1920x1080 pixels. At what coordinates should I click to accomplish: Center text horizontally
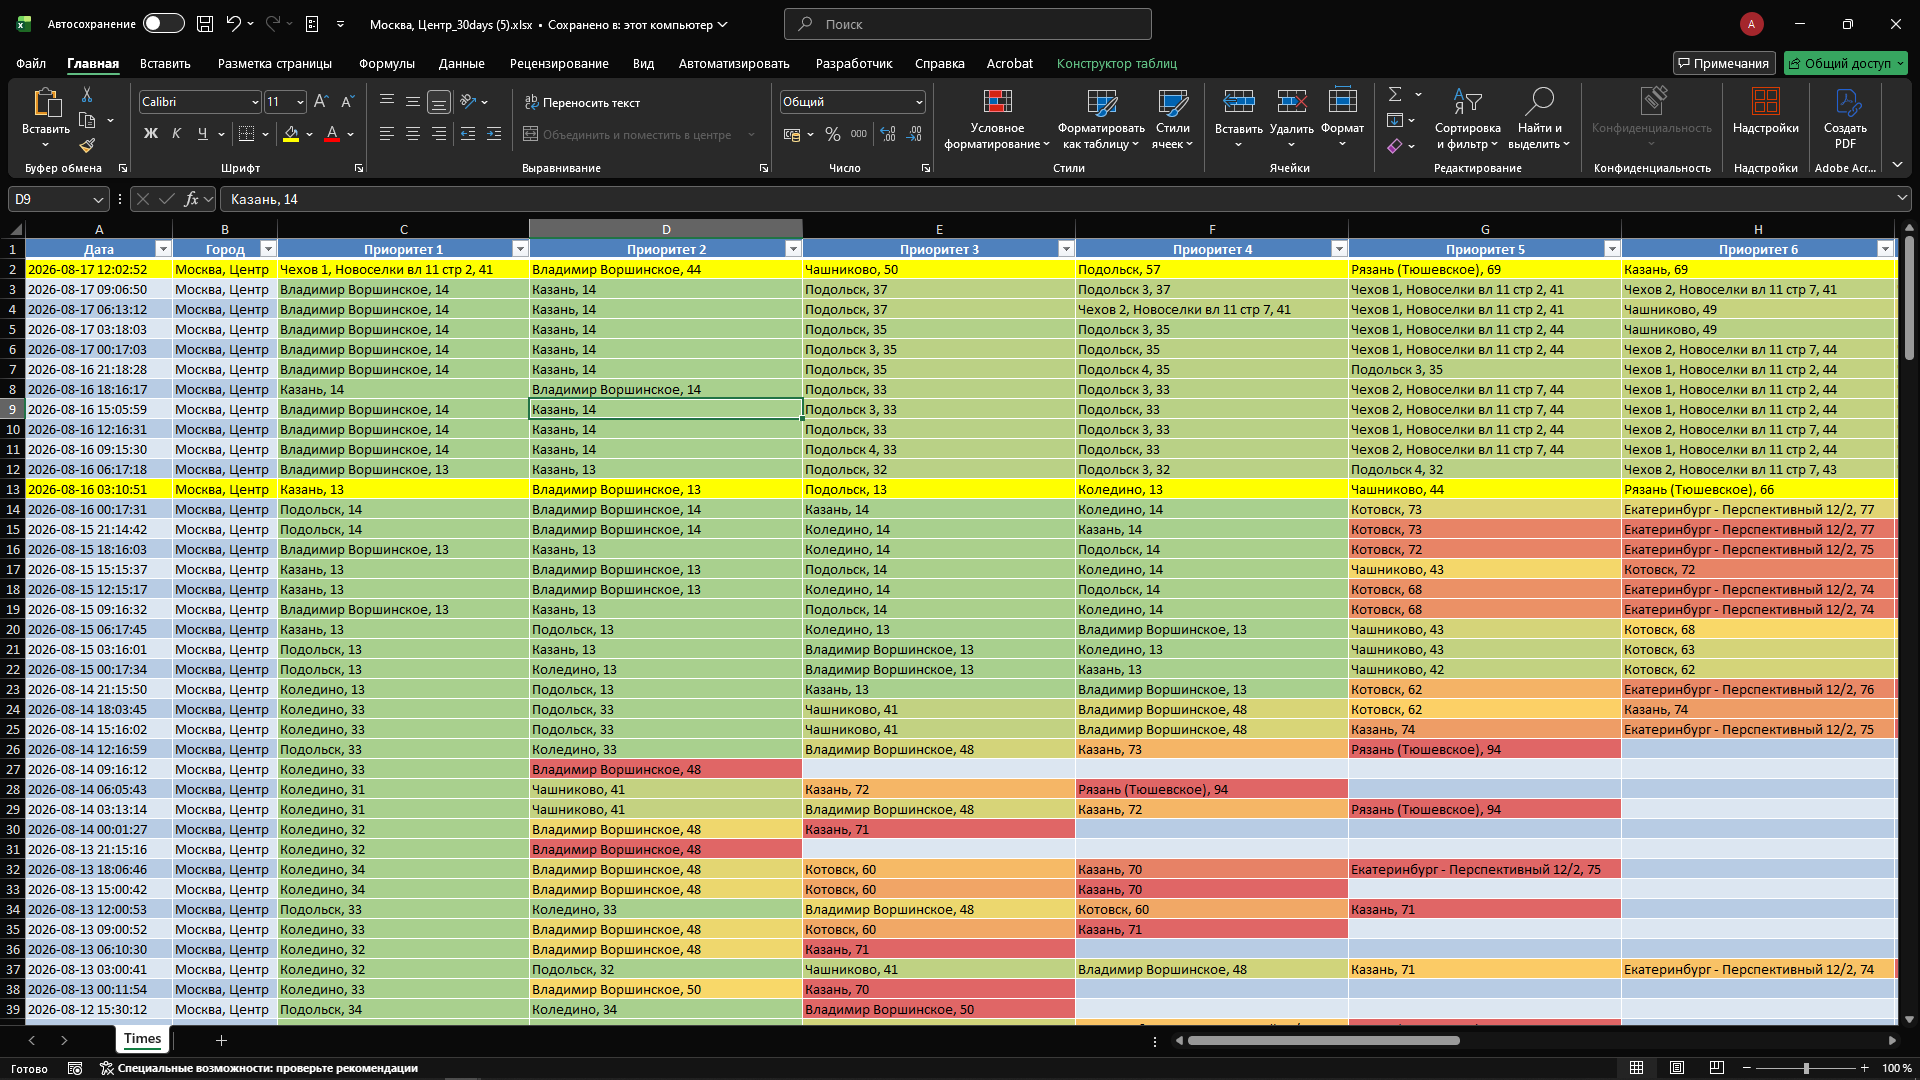413,134
